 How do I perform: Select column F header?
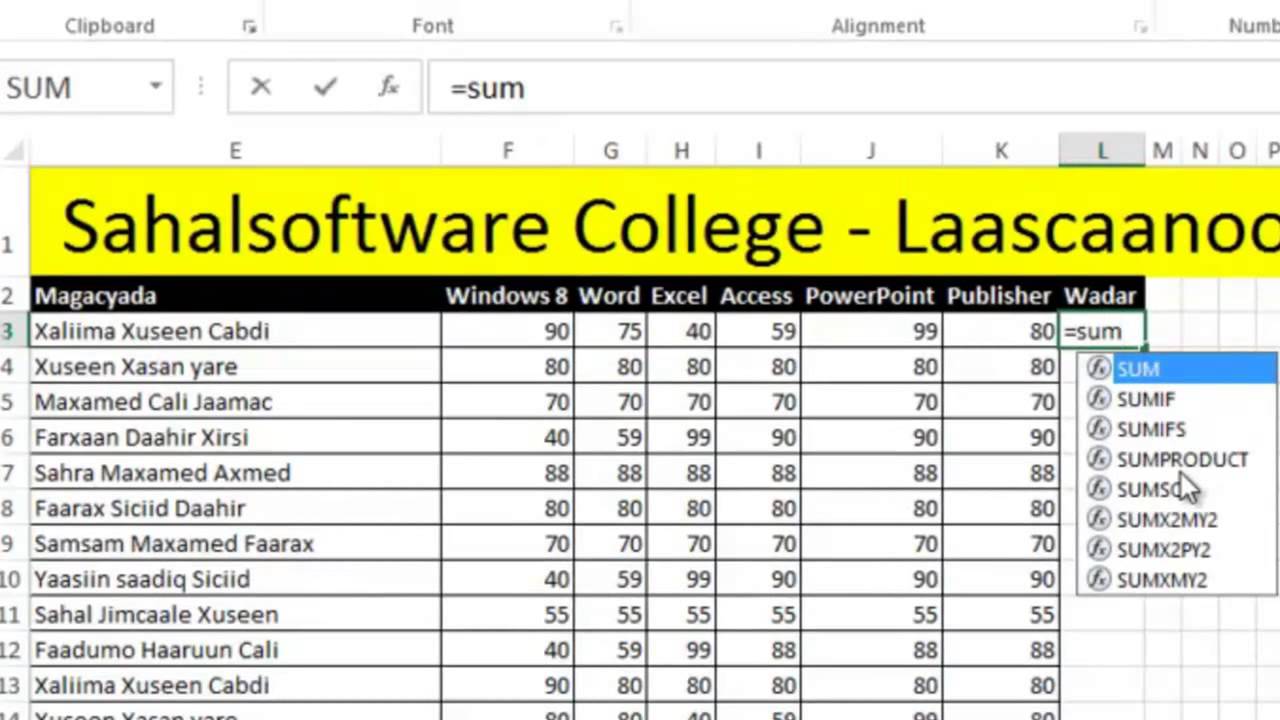(508, 151)
